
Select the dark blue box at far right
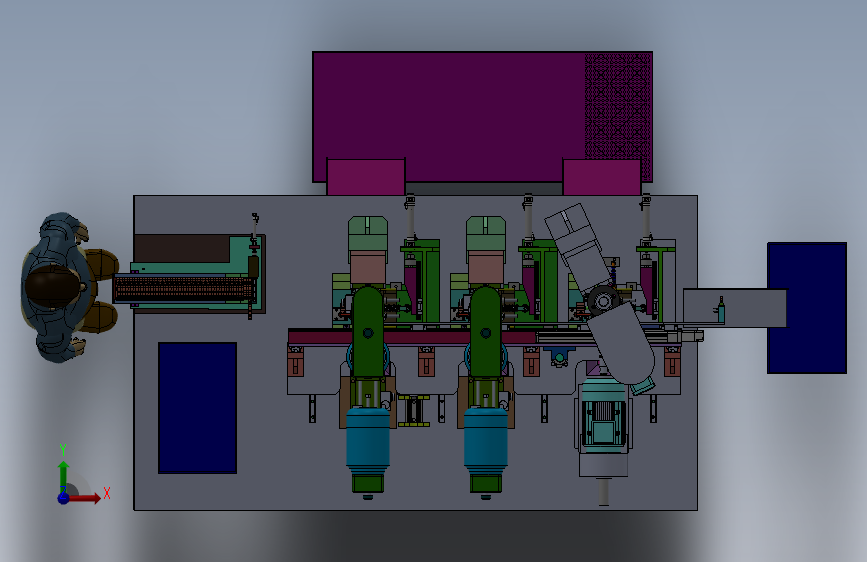coord(807,308)
